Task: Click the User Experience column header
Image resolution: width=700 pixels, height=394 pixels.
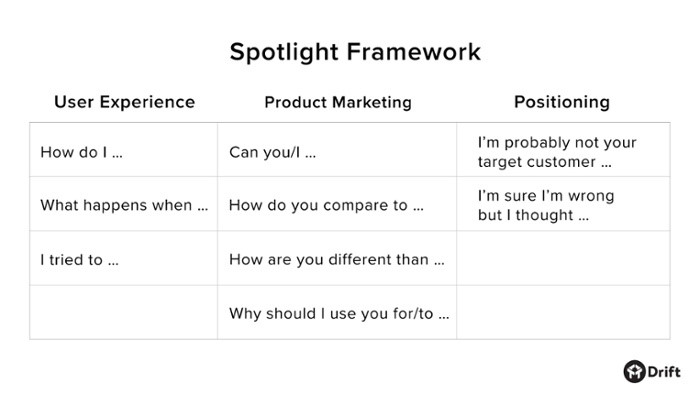Action: coord(125,102)
